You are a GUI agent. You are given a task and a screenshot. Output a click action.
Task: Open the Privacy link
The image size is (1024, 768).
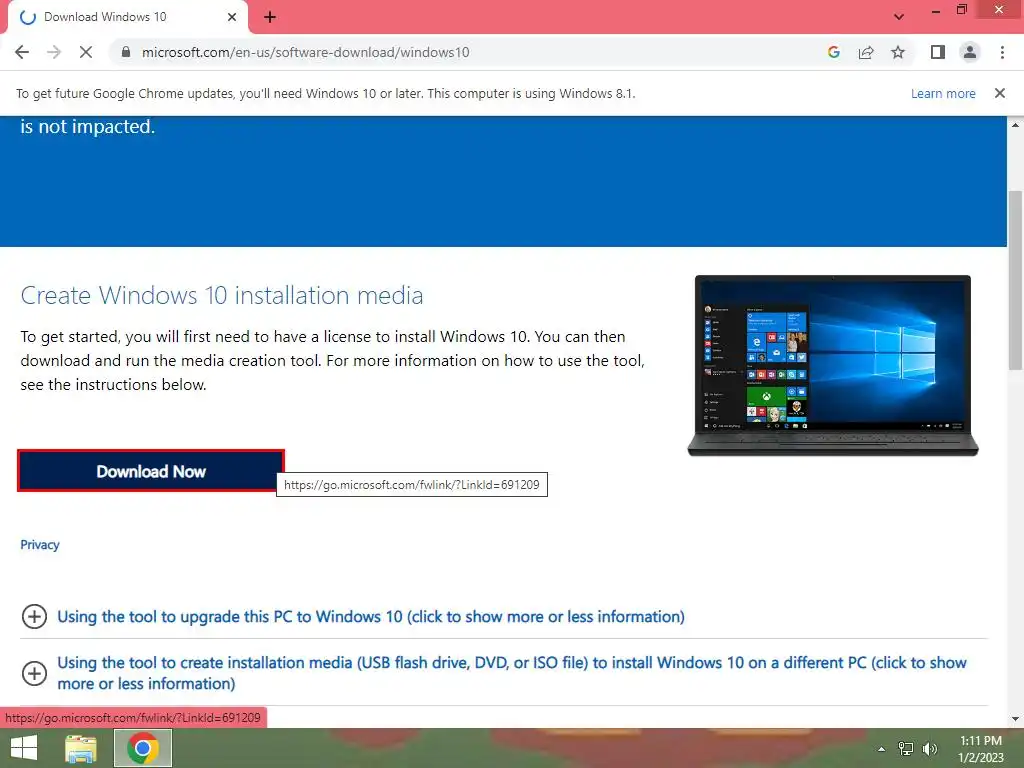(40, 545)
